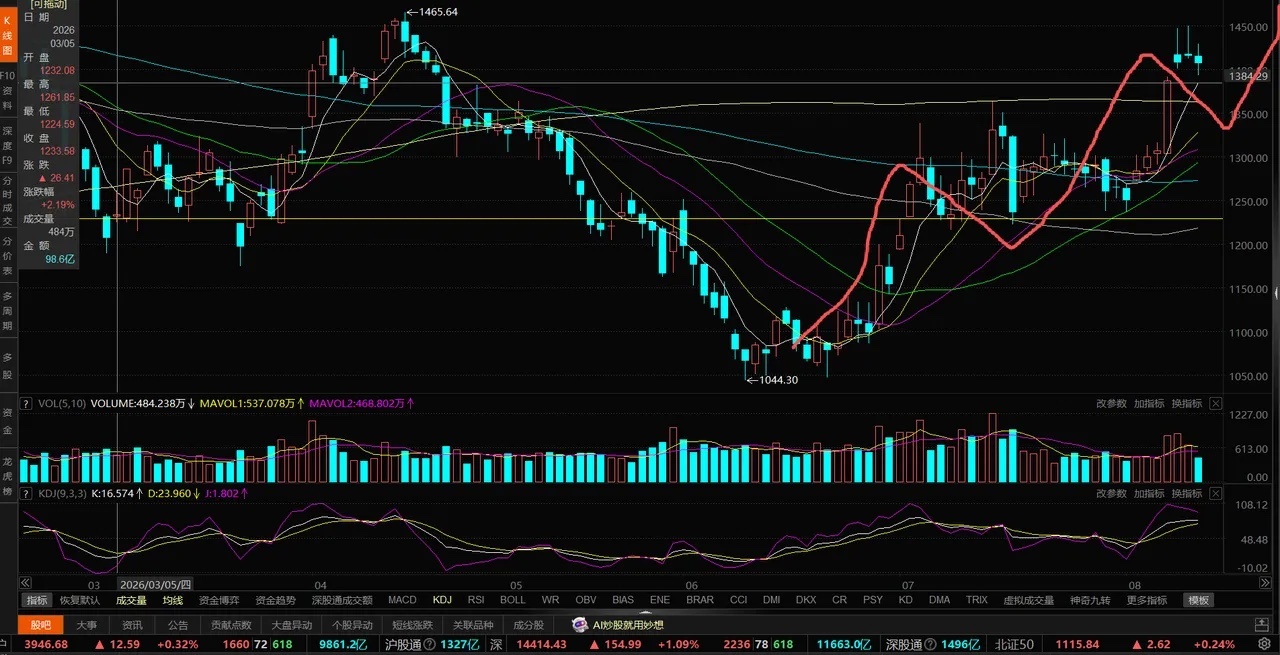
Task: Select the 深股通成交额 indicator
Action: (x=342, y=600)
